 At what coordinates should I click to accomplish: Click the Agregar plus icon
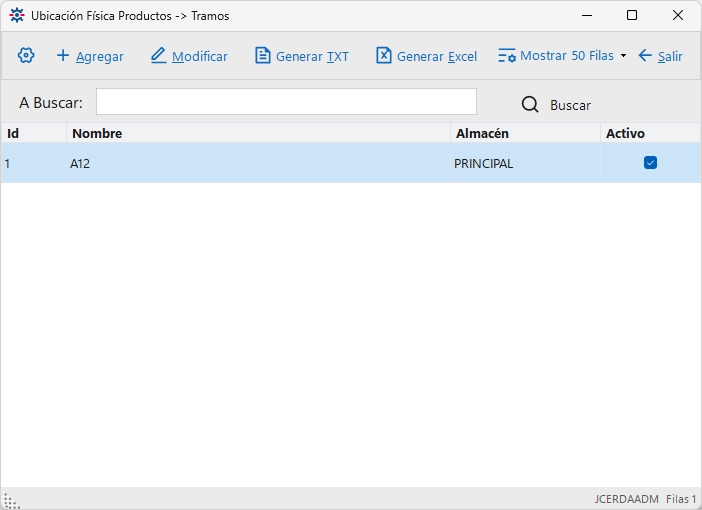[x=63, y=56]
